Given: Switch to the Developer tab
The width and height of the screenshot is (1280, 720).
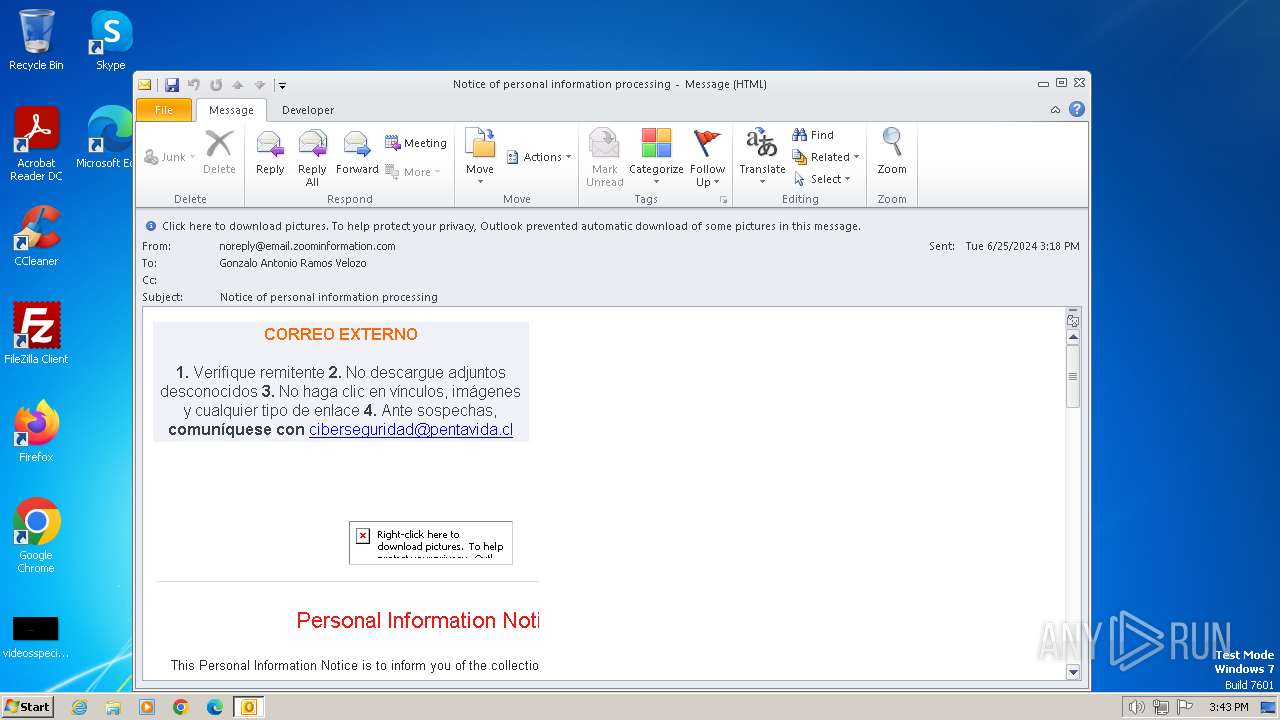Looking at the screenshot, I should coord(308,110).
